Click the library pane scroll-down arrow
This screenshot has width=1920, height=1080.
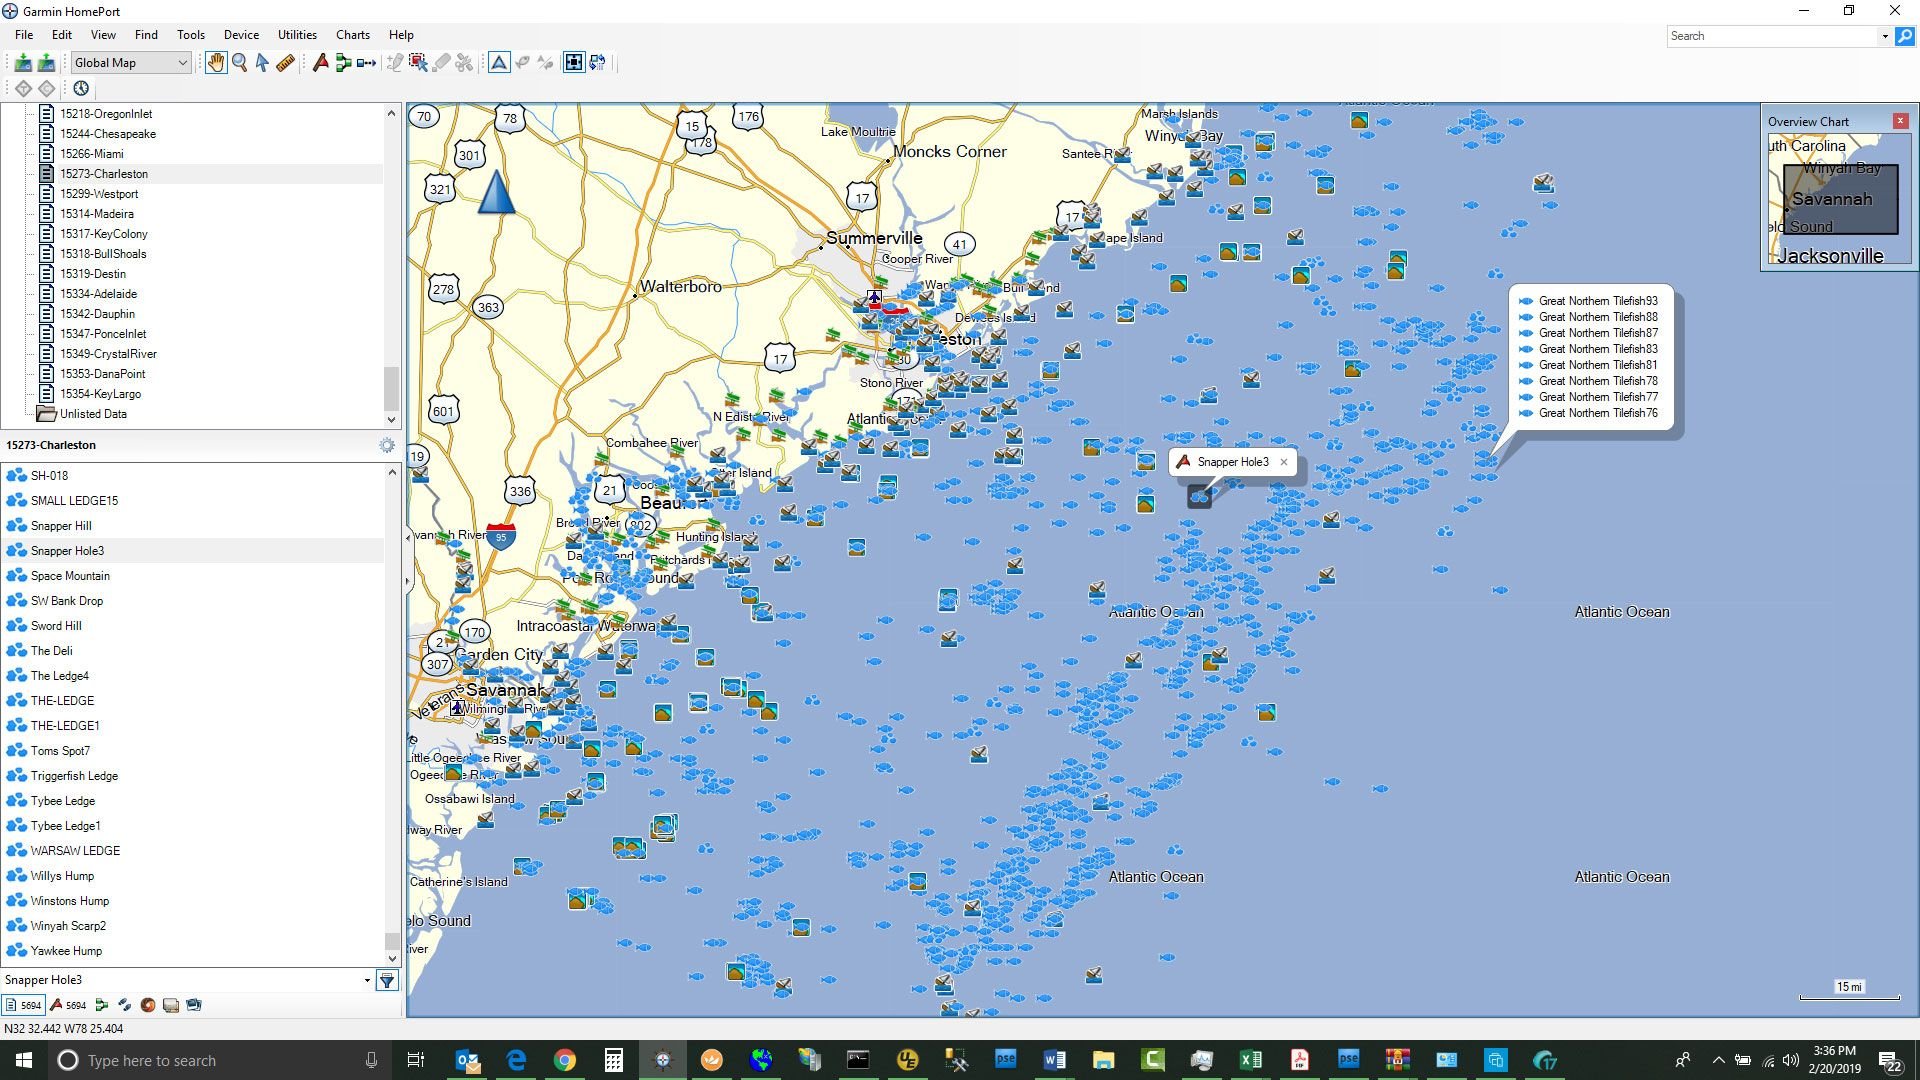(391, 420)
